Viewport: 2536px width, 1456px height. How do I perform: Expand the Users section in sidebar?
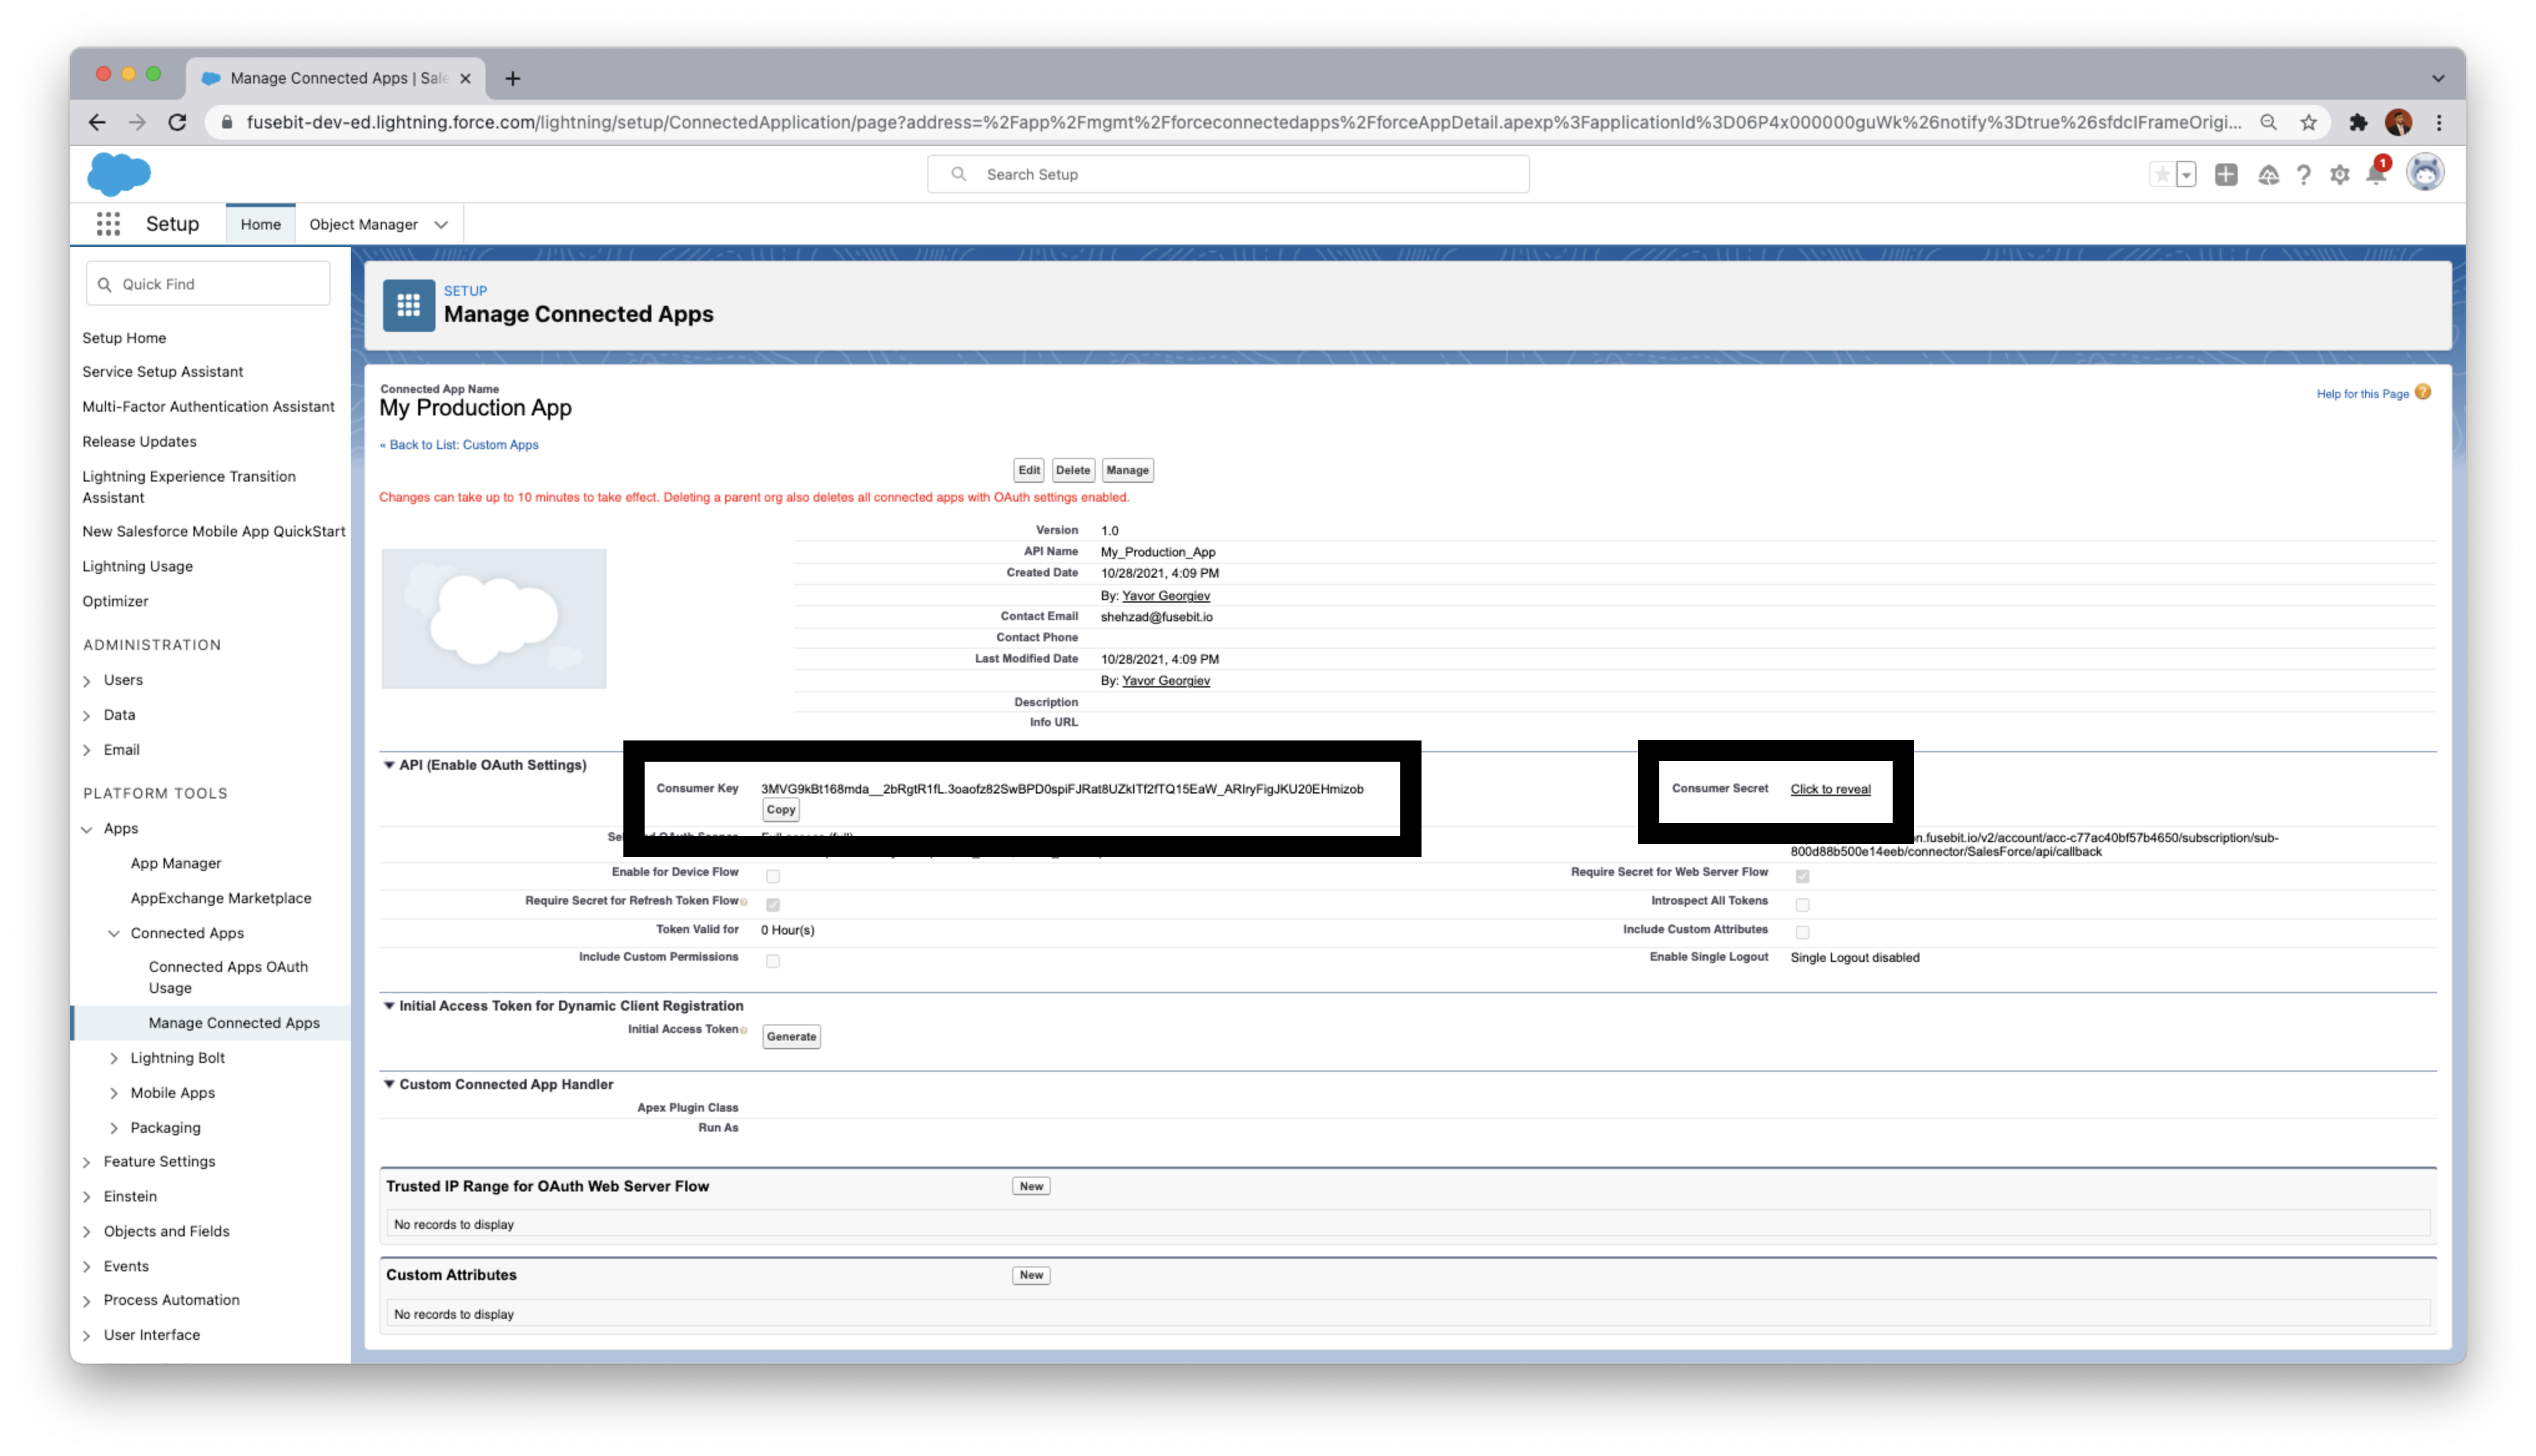coord(87,681)
